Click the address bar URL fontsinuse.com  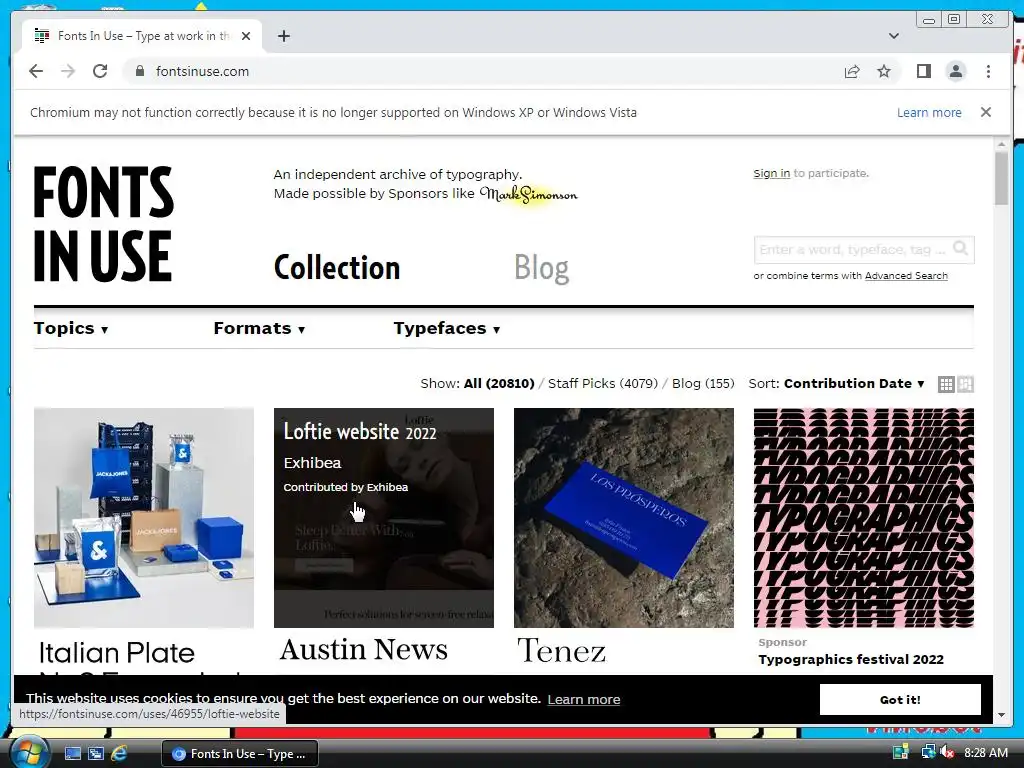[x=202, y=71]
